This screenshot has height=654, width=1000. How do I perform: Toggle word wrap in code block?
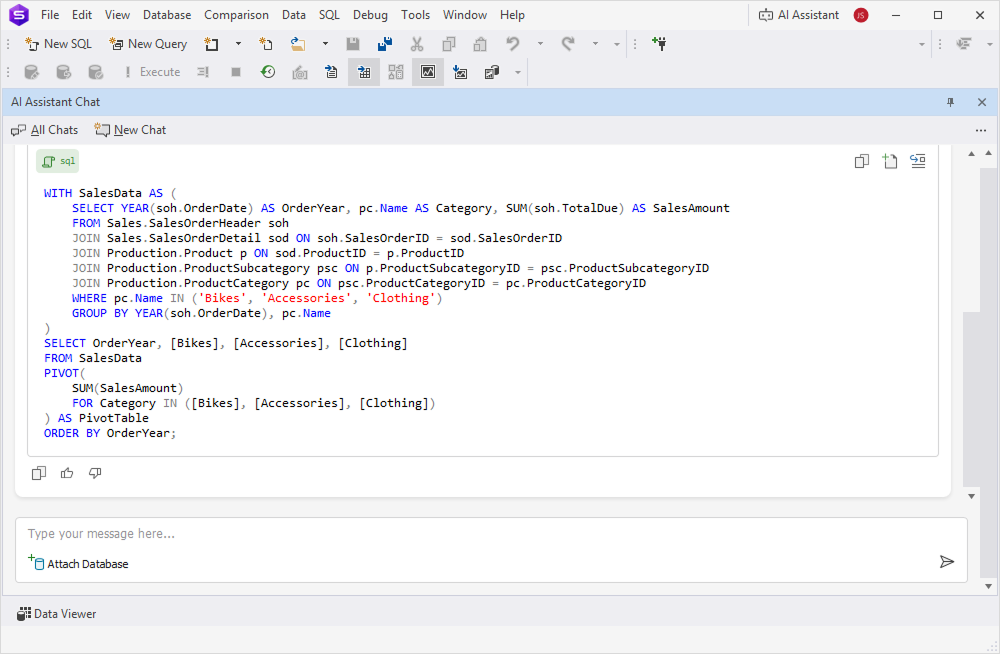pyautogui.click(x=917, y=161)
